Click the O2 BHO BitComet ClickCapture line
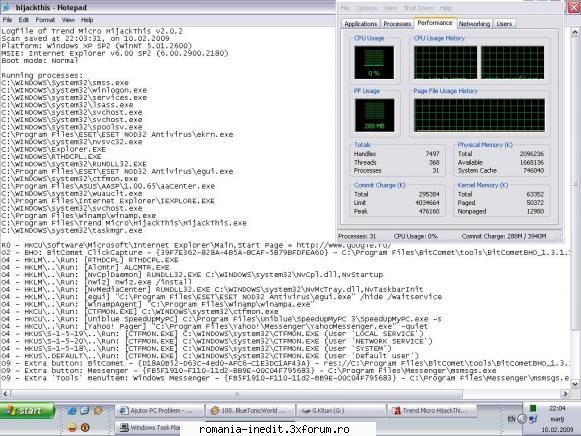This screenshot has height=436, width=581. pos(285,253)
